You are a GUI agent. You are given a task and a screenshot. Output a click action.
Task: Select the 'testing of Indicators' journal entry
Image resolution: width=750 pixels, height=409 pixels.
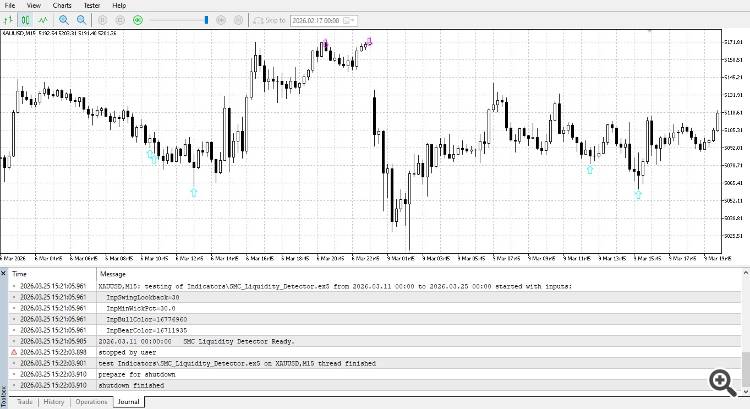[375, 286]
